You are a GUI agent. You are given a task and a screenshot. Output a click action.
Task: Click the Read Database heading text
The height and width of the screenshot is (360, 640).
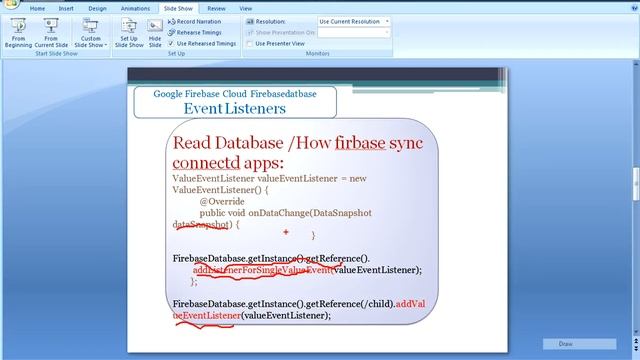tap(228, 143)
